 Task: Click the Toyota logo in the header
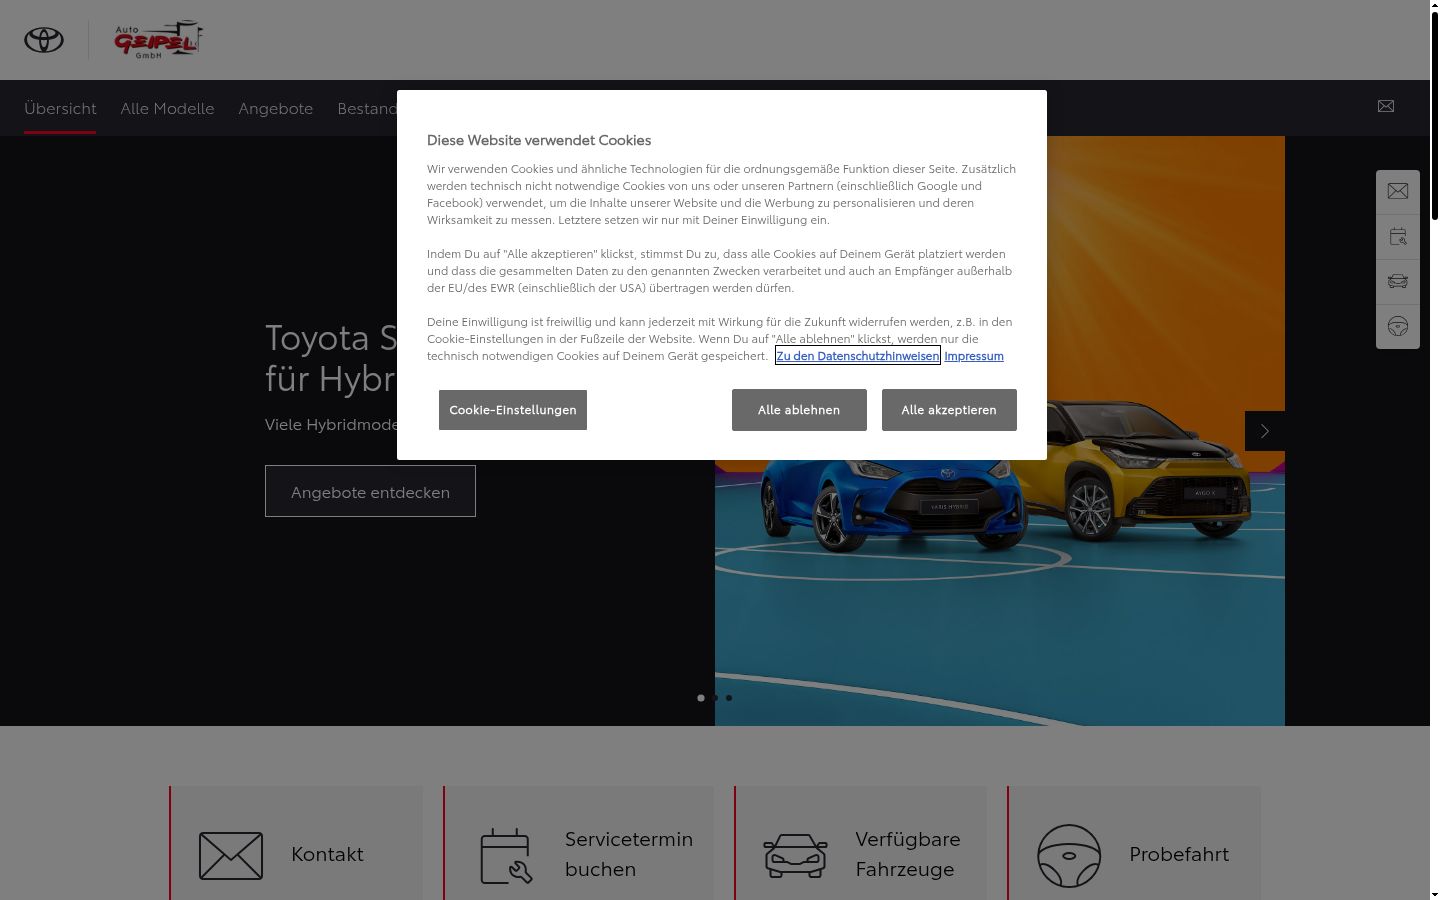(x=44, y=40)
